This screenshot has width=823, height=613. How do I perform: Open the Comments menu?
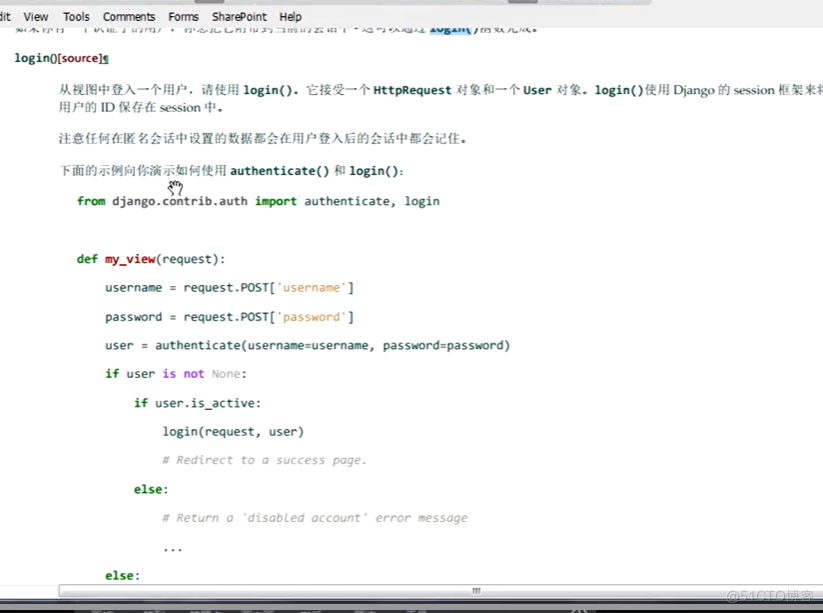click(x=128, y=16)
